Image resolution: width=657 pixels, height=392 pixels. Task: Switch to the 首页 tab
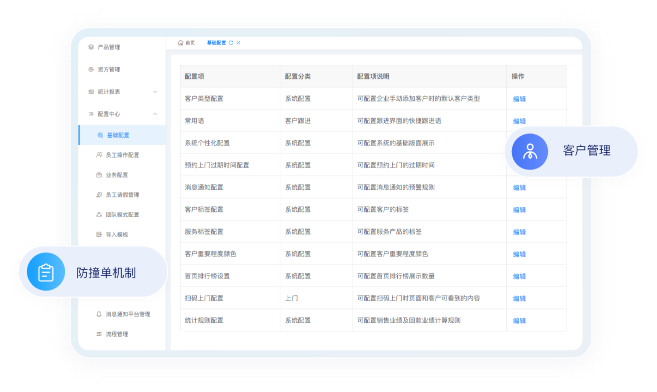pyautogui.click(x=190, y=43)
